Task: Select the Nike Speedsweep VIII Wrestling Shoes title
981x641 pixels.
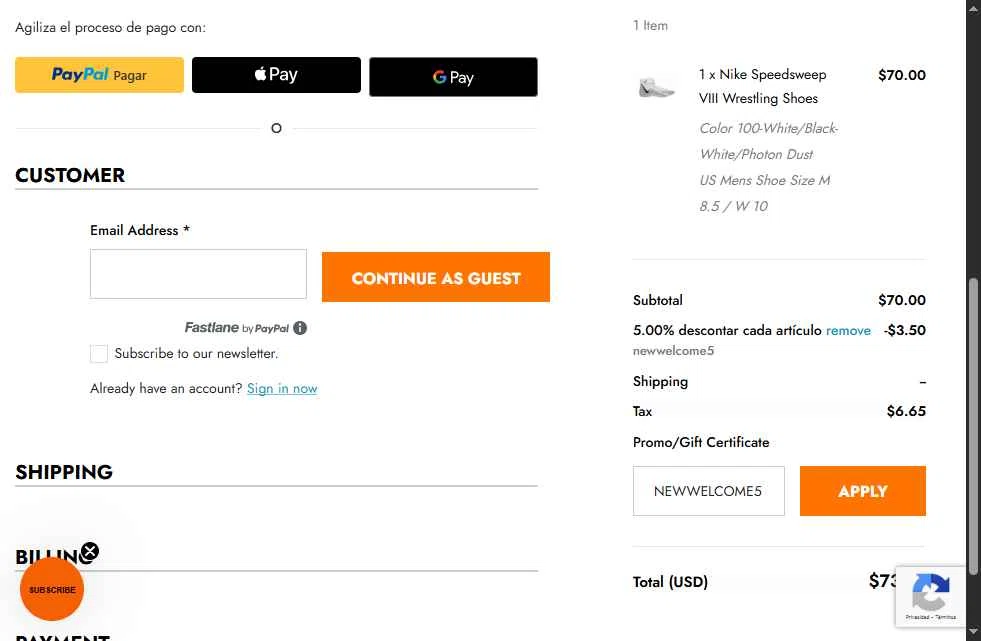Action: (x=762, y=86)
